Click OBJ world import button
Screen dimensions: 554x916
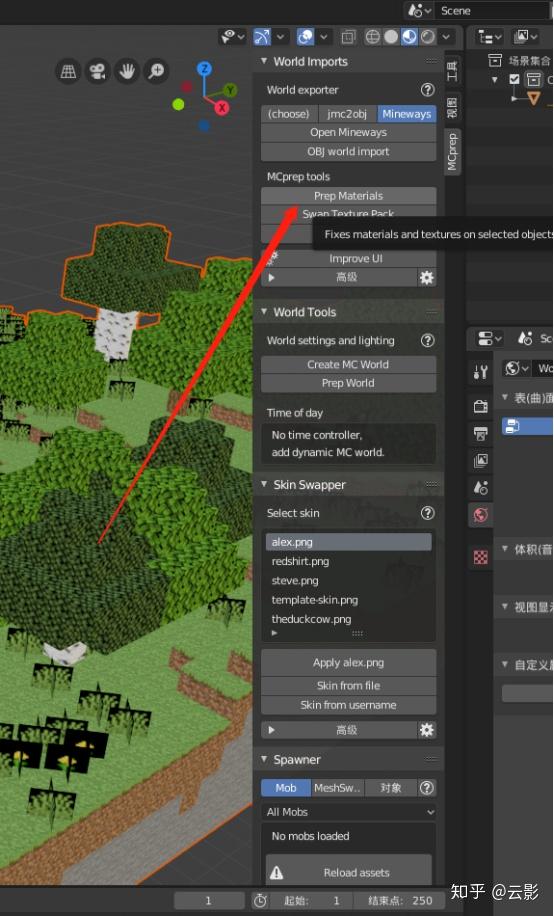[348, 151]
